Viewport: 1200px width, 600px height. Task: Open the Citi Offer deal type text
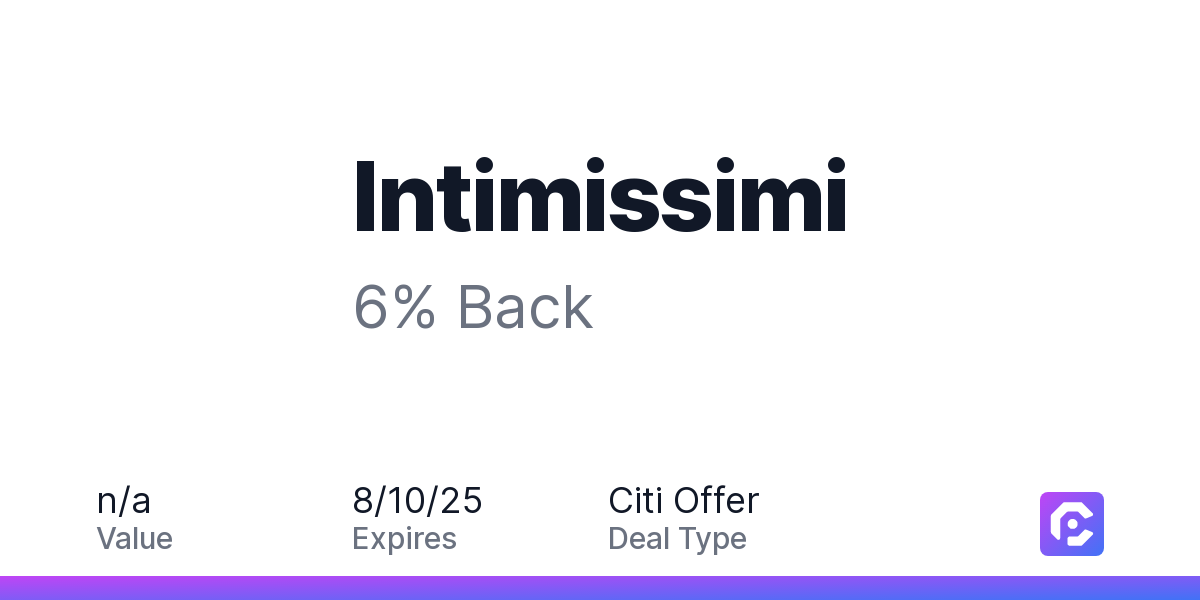[684, 501]
